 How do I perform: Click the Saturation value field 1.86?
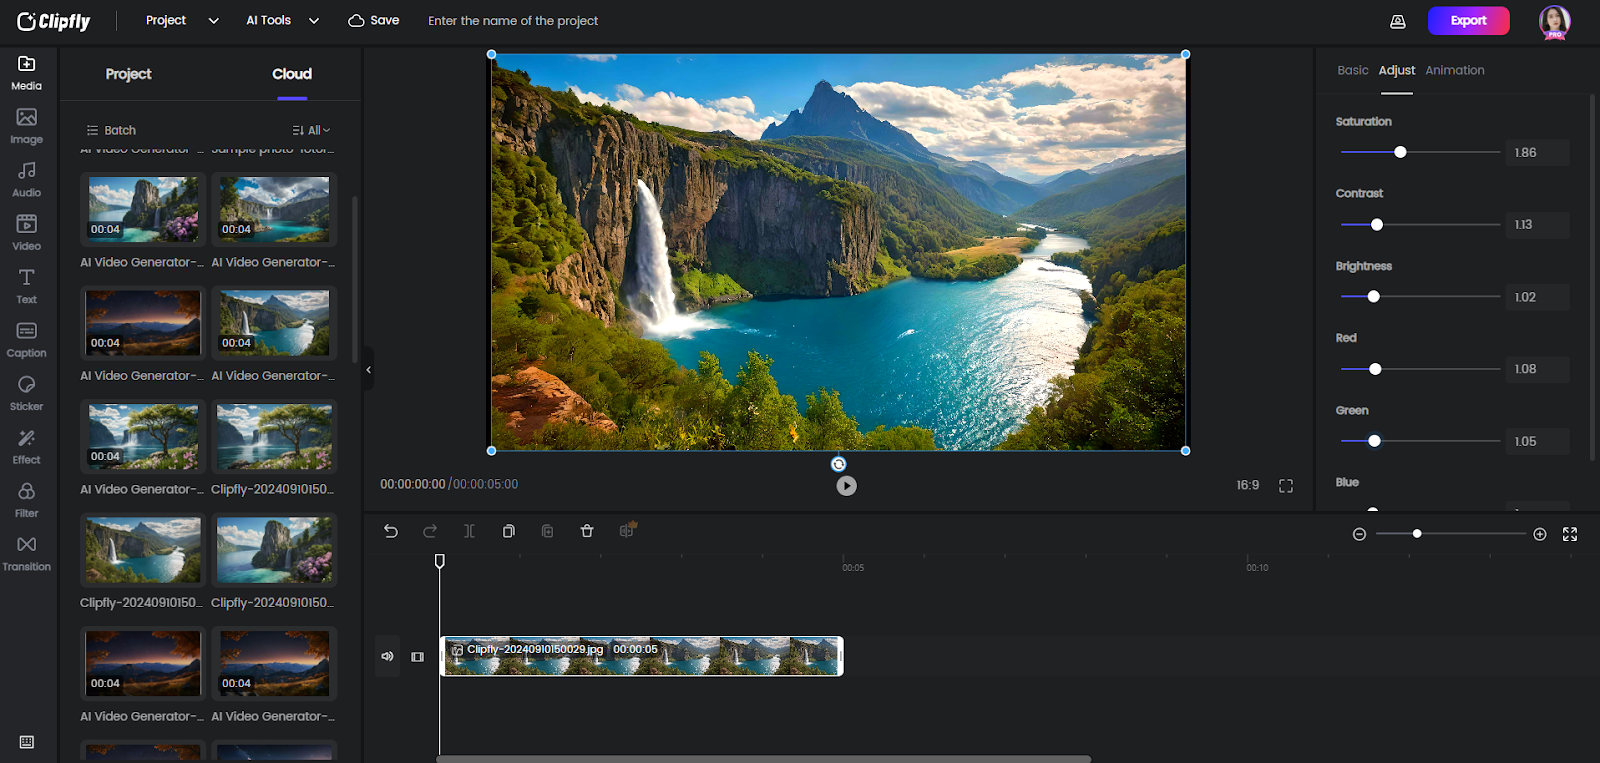(x=1537, y=152)
